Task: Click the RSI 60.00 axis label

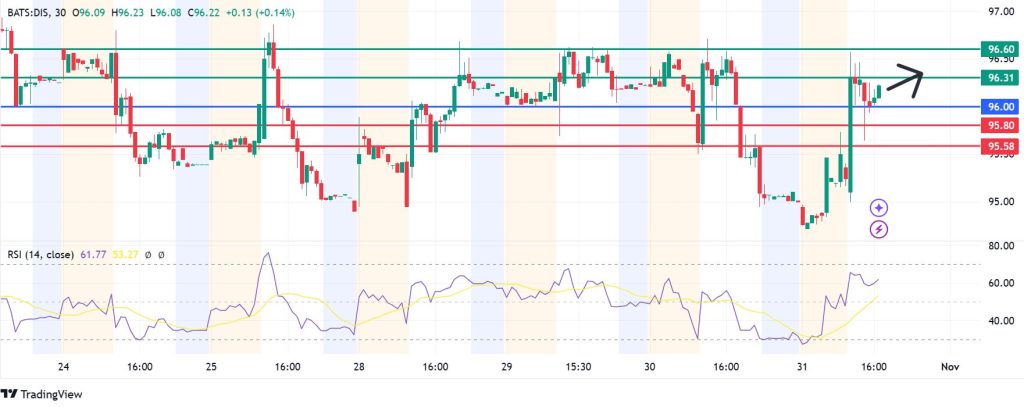Action: tap(1000, 283)
